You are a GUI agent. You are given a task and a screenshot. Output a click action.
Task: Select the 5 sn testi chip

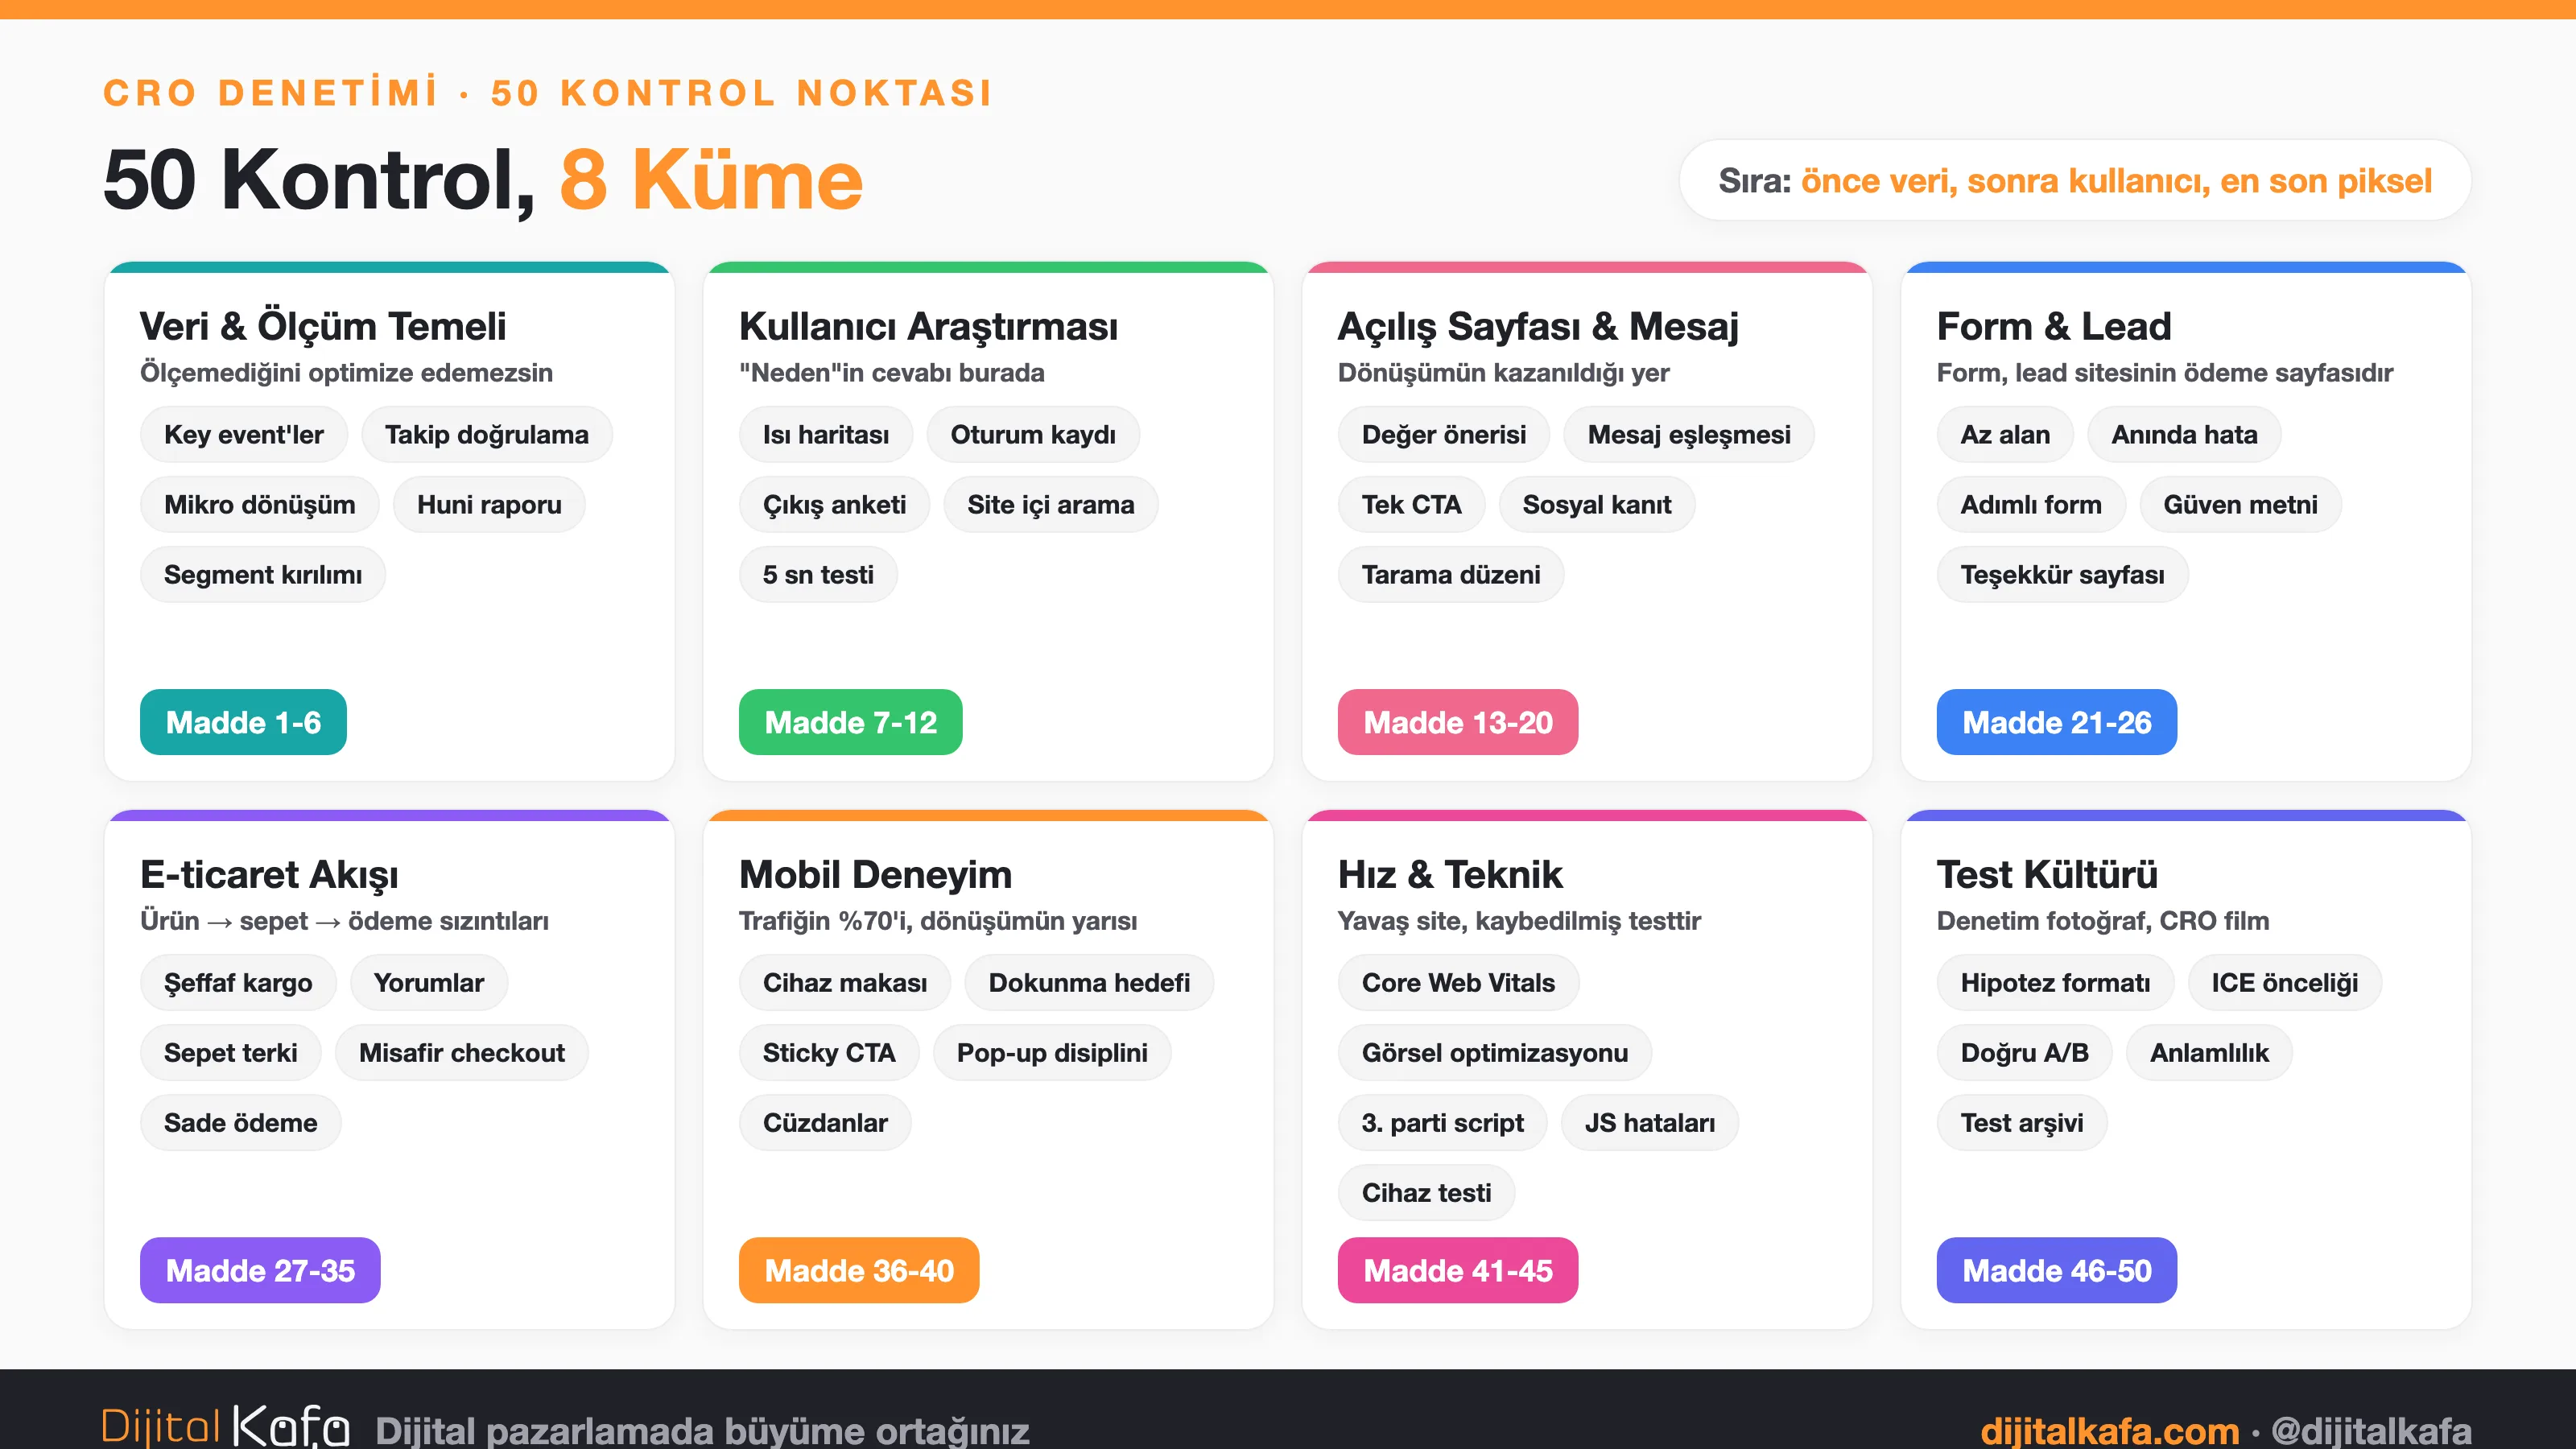[818, 574]
